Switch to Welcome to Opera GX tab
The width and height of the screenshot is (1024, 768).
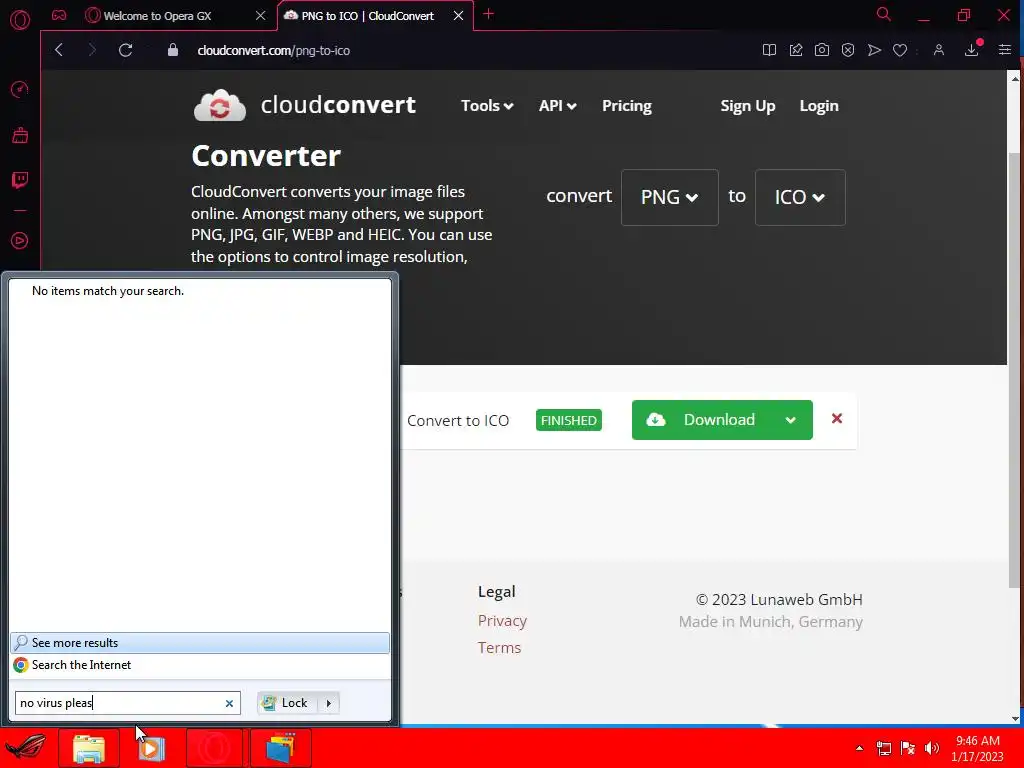click(x=158, y=16)
